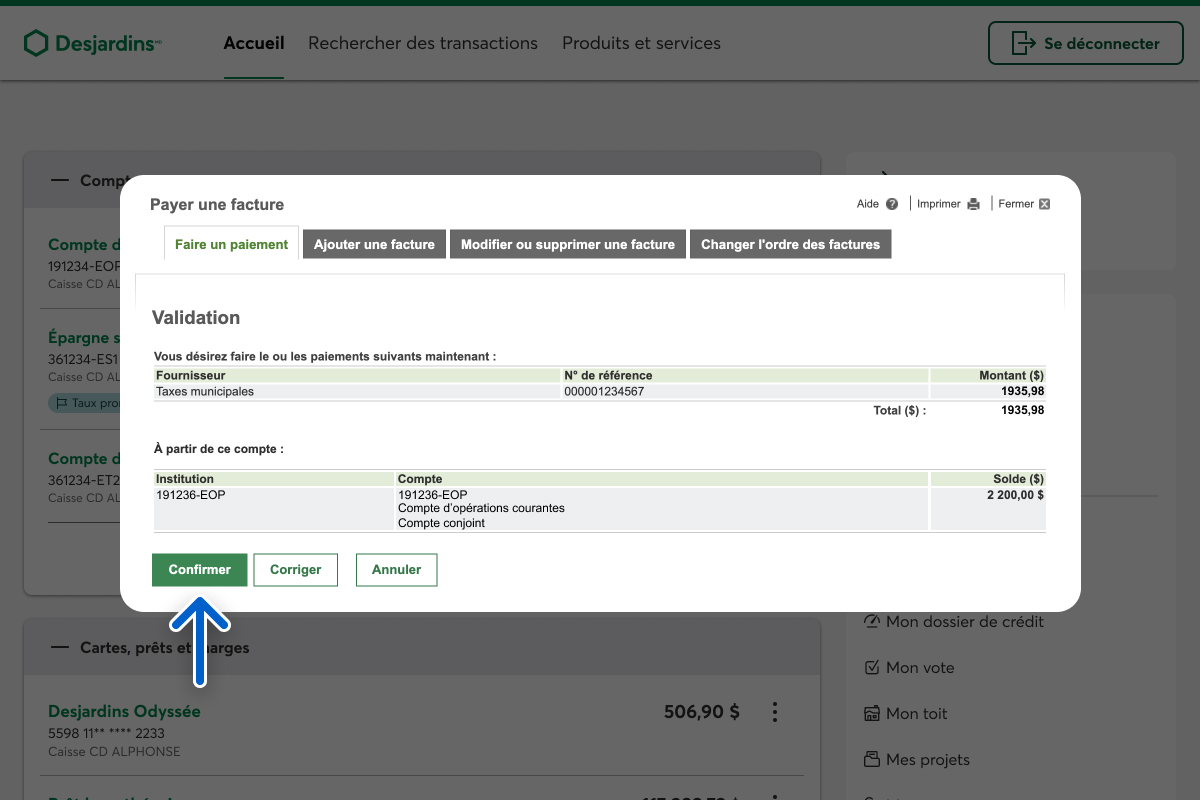
Task: Click the Aide question mark icon
Action: [892, 204]
